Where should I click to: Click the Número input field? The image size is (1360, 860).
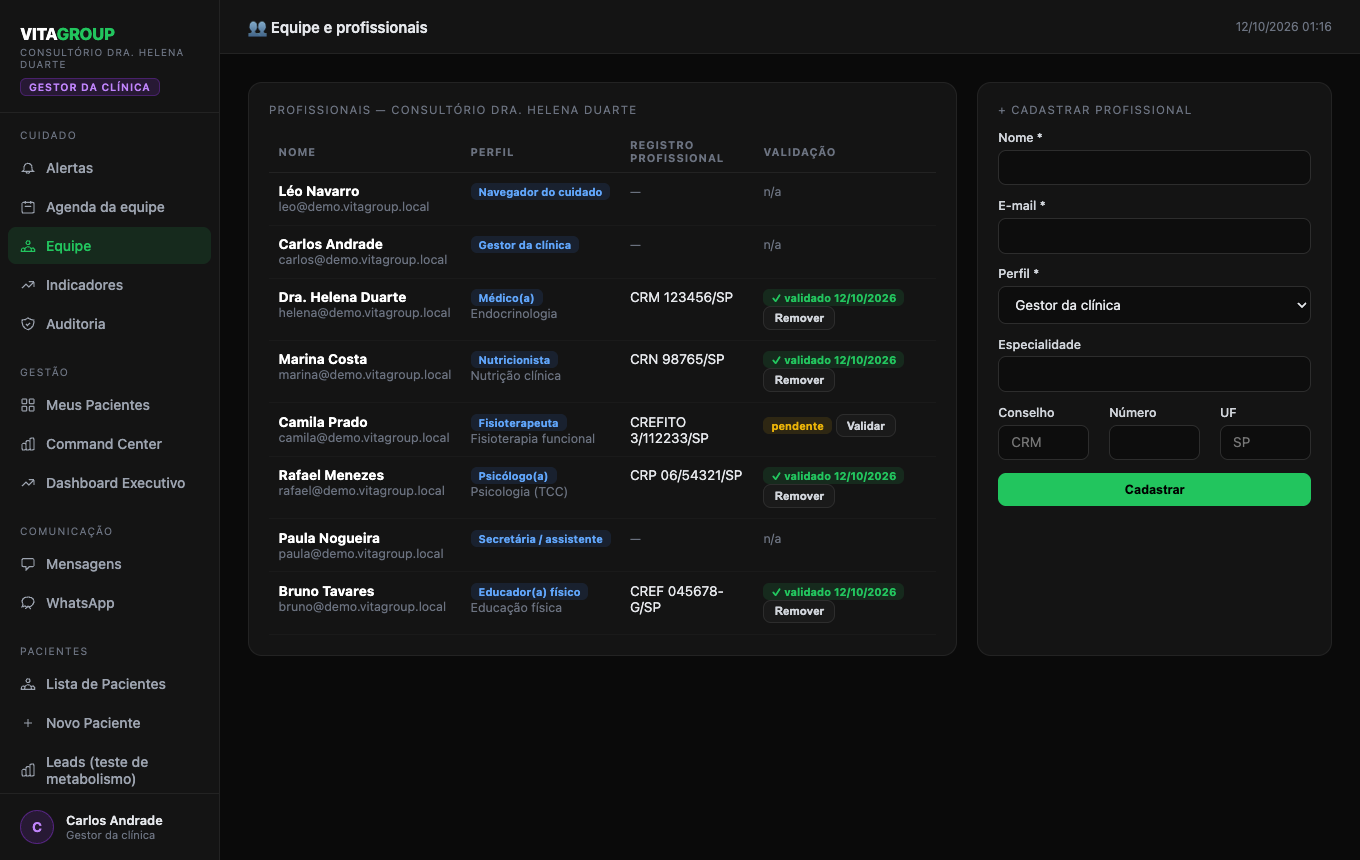point(1154,442)
